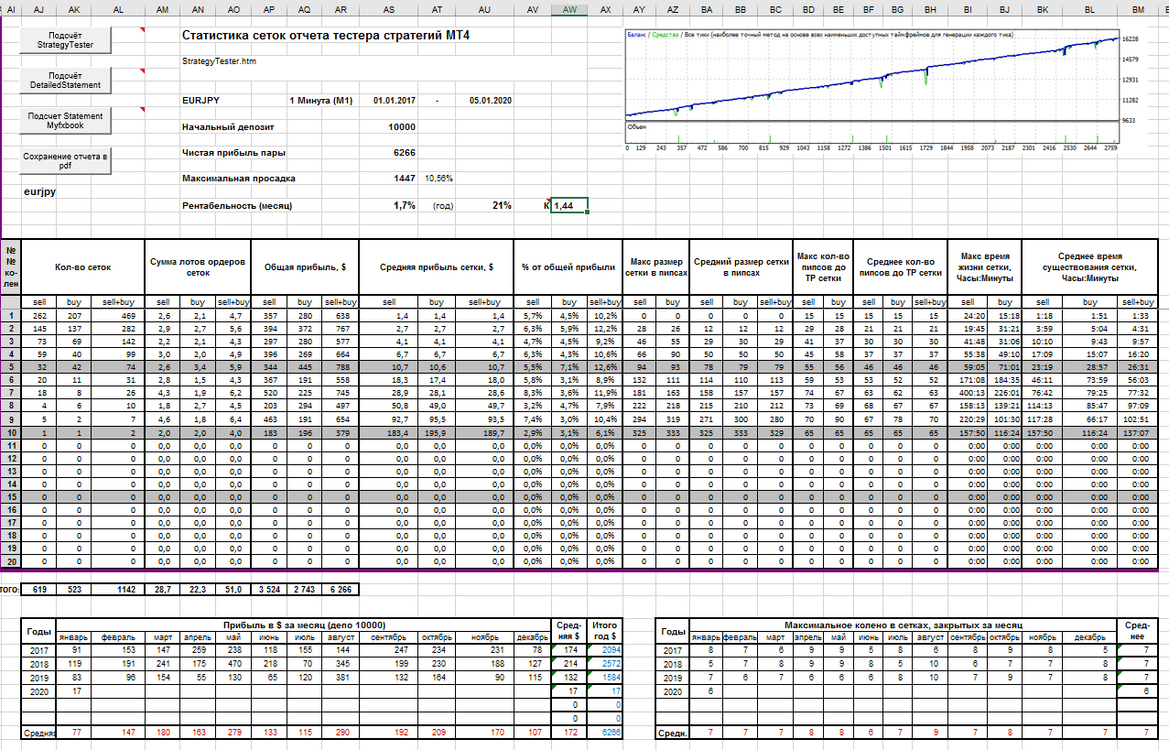Viewport: 1169px width, 750px height.
Task: Click 'Итого год $' column header
Action: (x=605, y=631)
